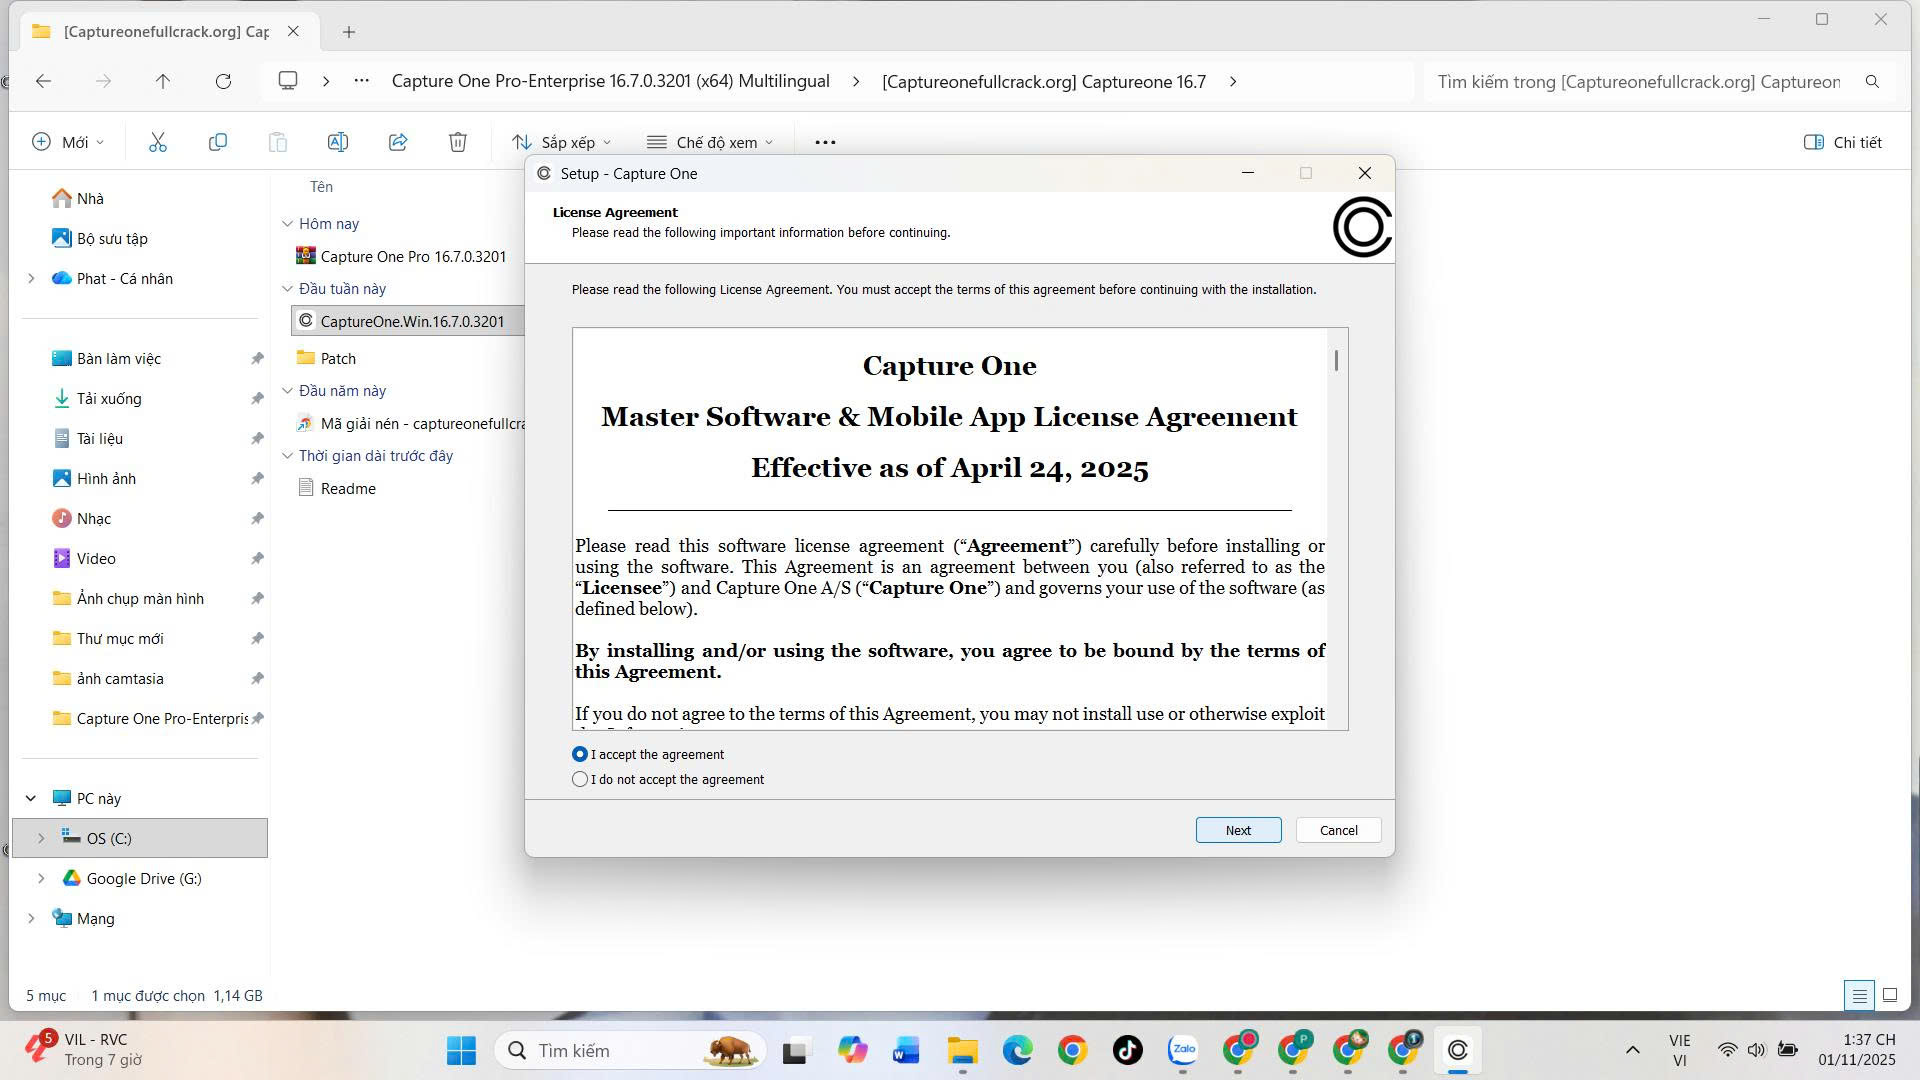The width and height of the screenshot is (1920, 1080).
Task: Click the Copy icon in toolbar
Action: pyautogui.click(x=217, y=142)
